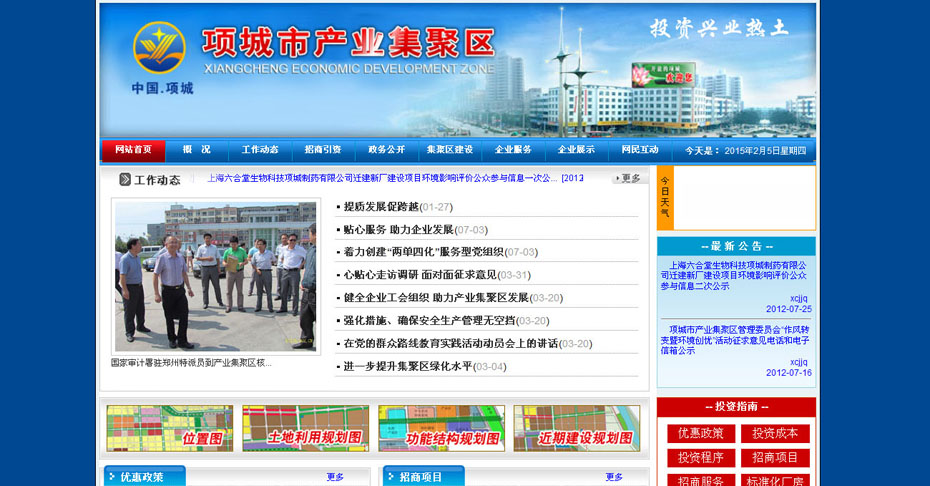Open the article 健全企业工会组织 助力产业集聚区发展

[436, 298]
